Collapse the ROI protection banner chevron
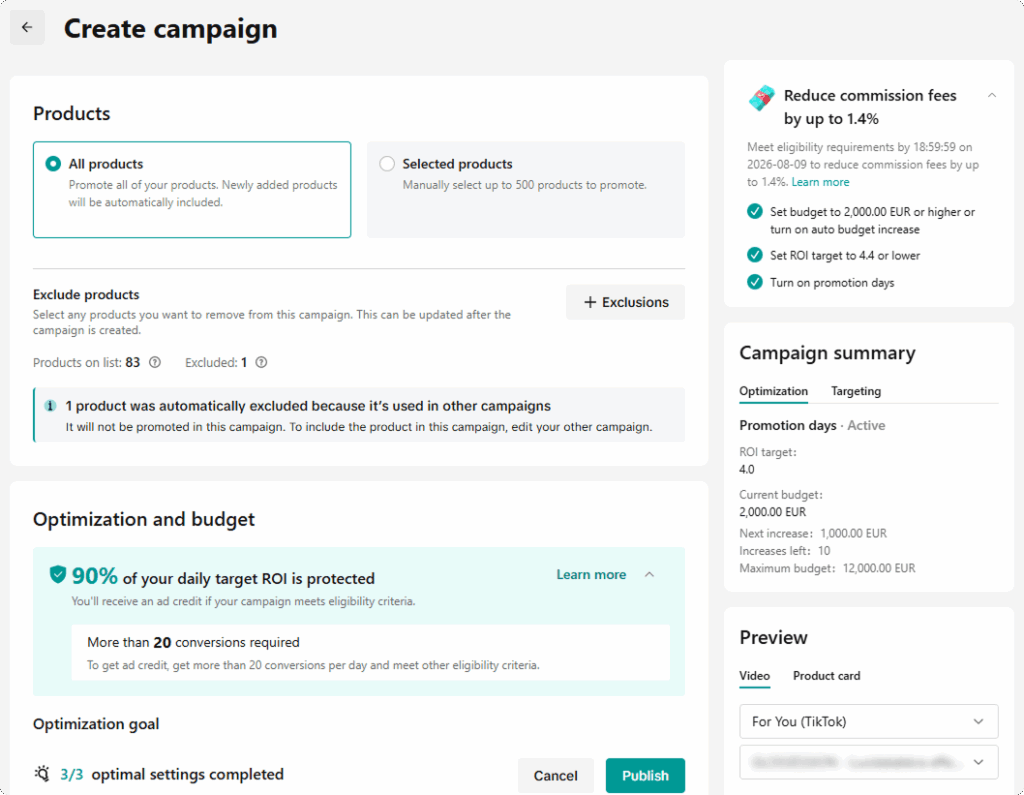The image size is (1024, 795). 649,575
